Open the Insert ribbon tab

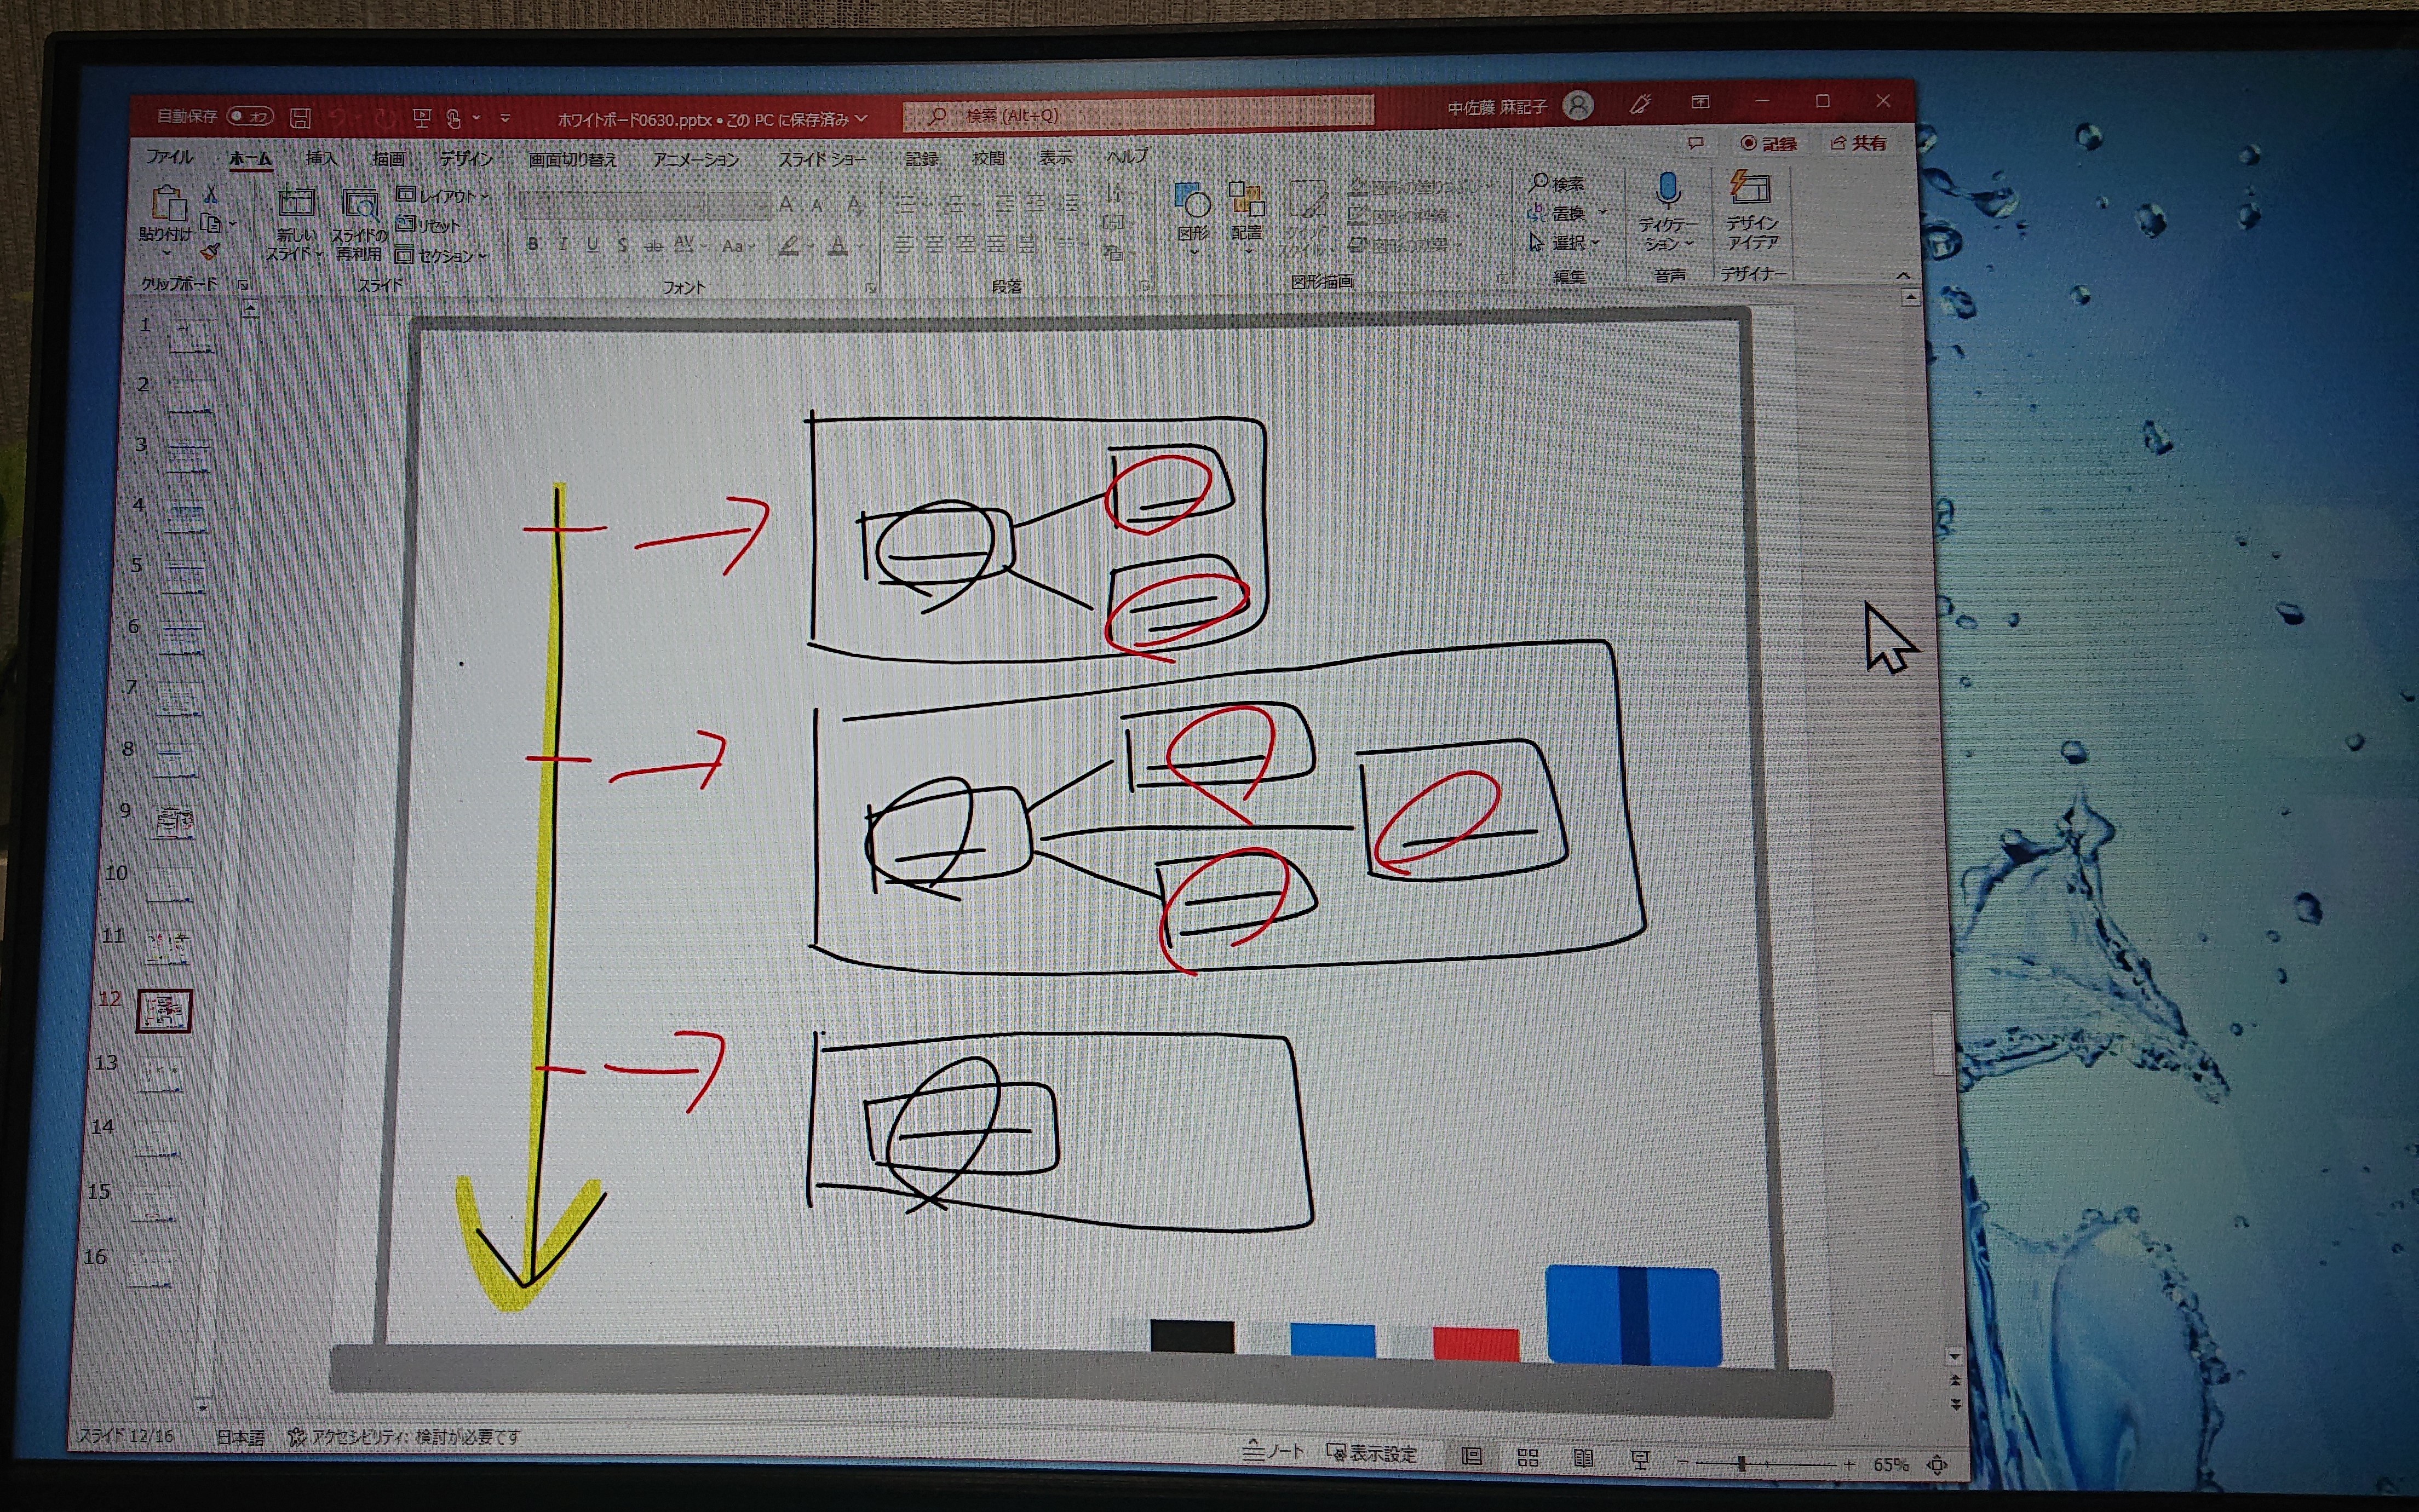click(x=321, y=158)
